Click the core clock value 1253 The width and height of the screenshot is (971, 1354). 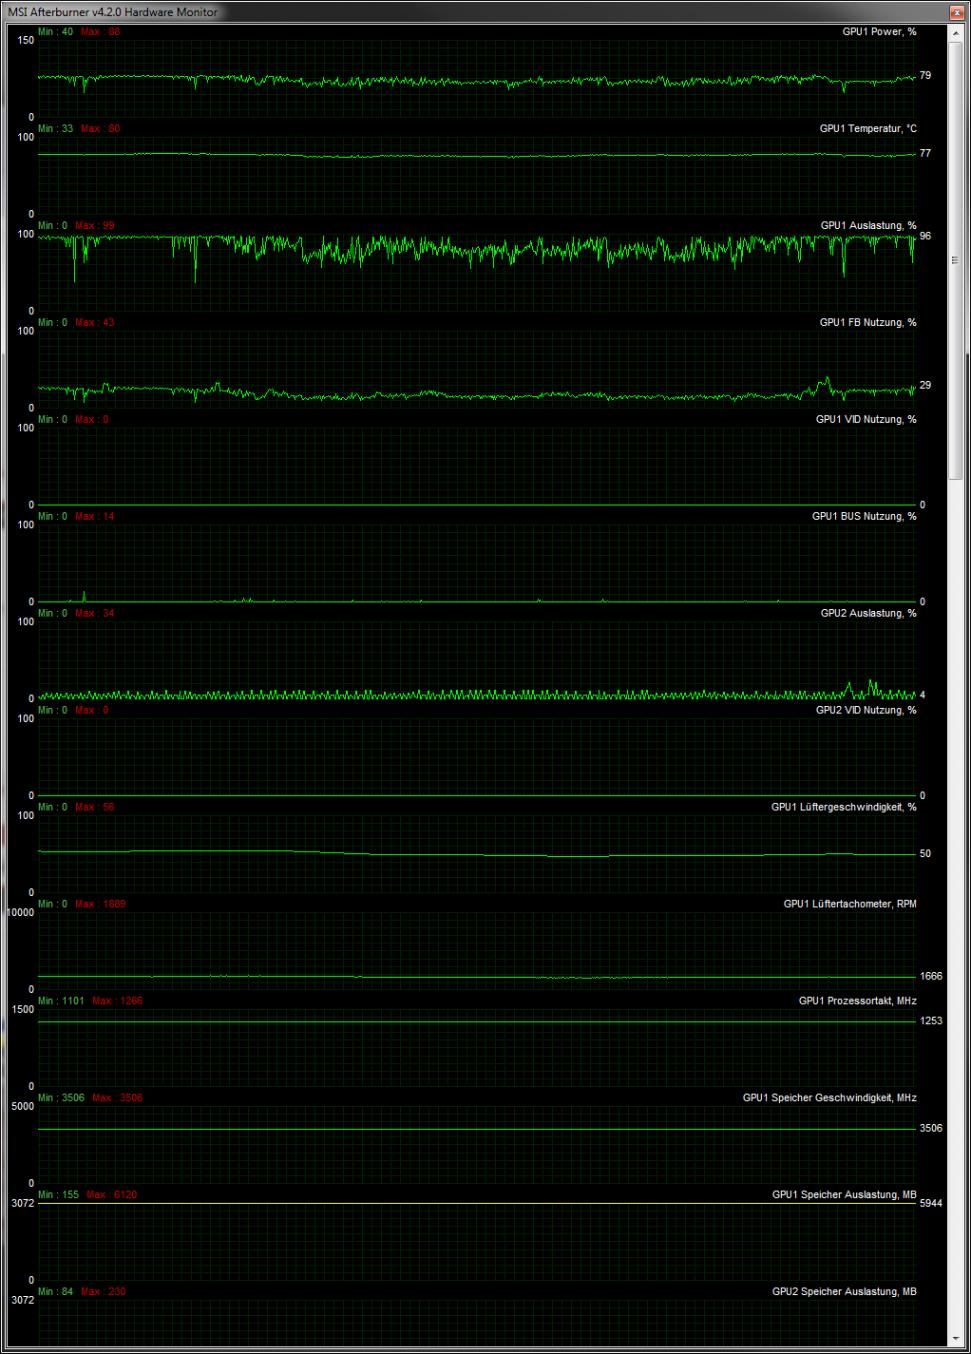point(931,1022)
